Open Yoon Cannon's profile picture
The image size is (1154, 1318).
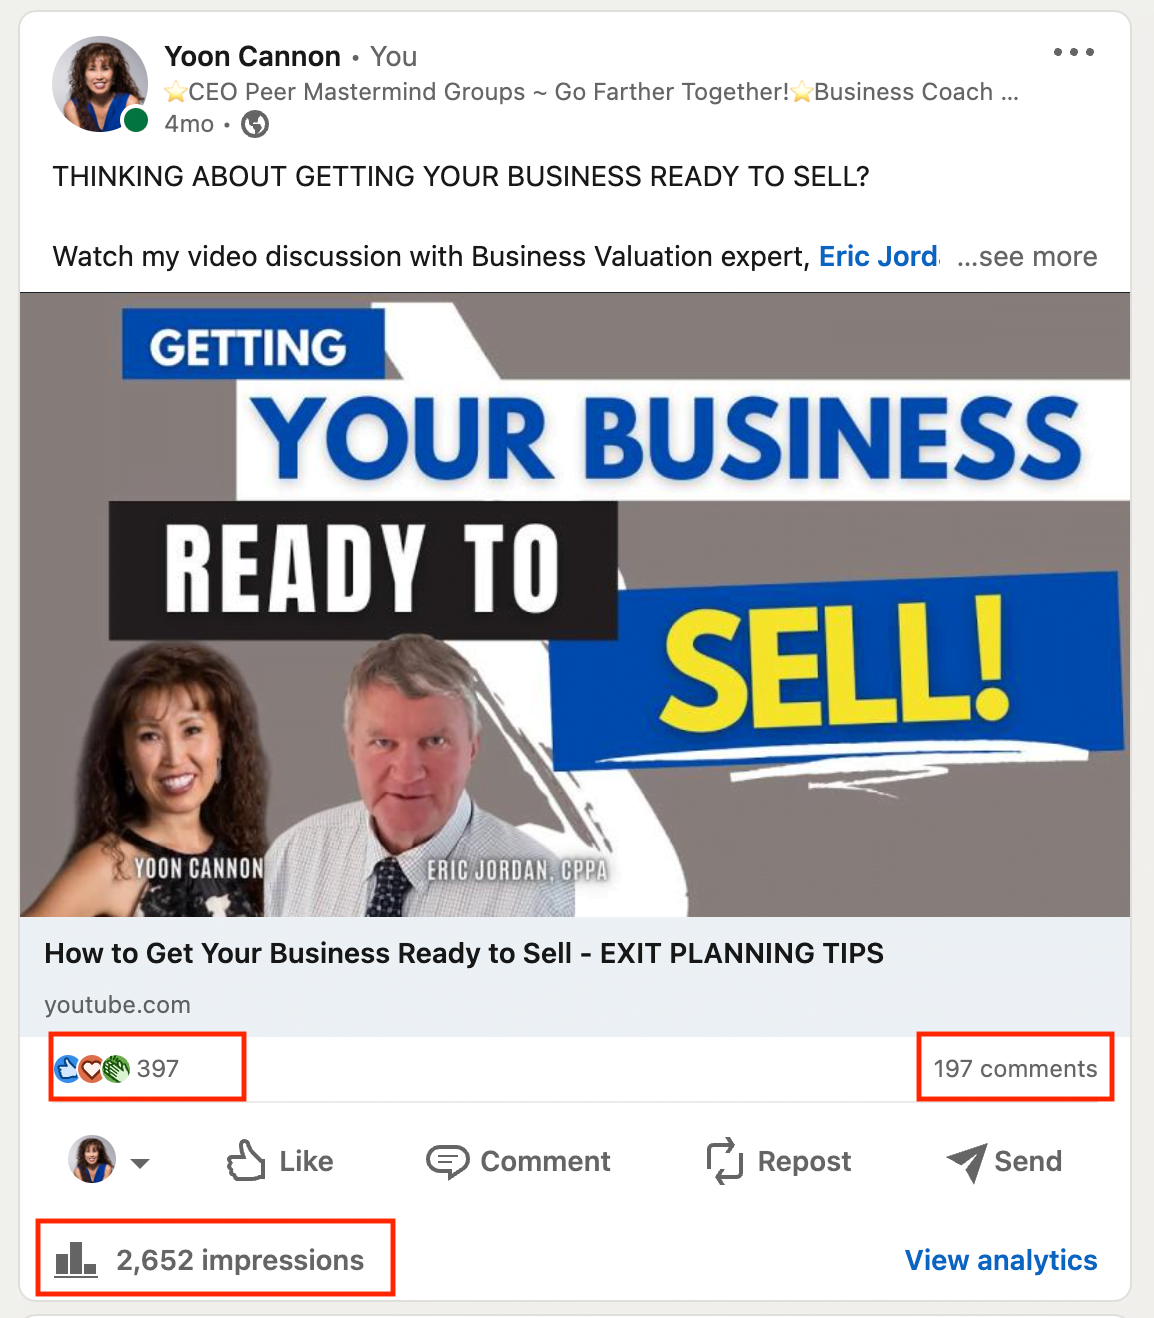pos(100,84)
